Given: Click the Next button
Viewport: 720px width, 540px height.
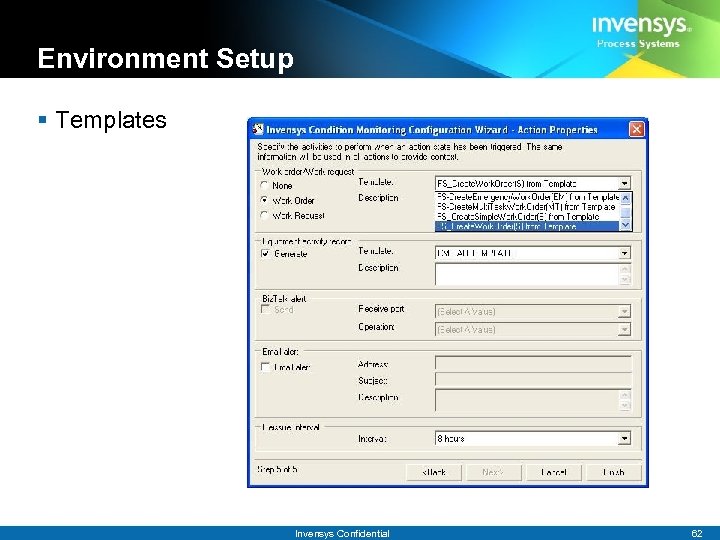Looking at the screenshot, I should coord(494,472).
